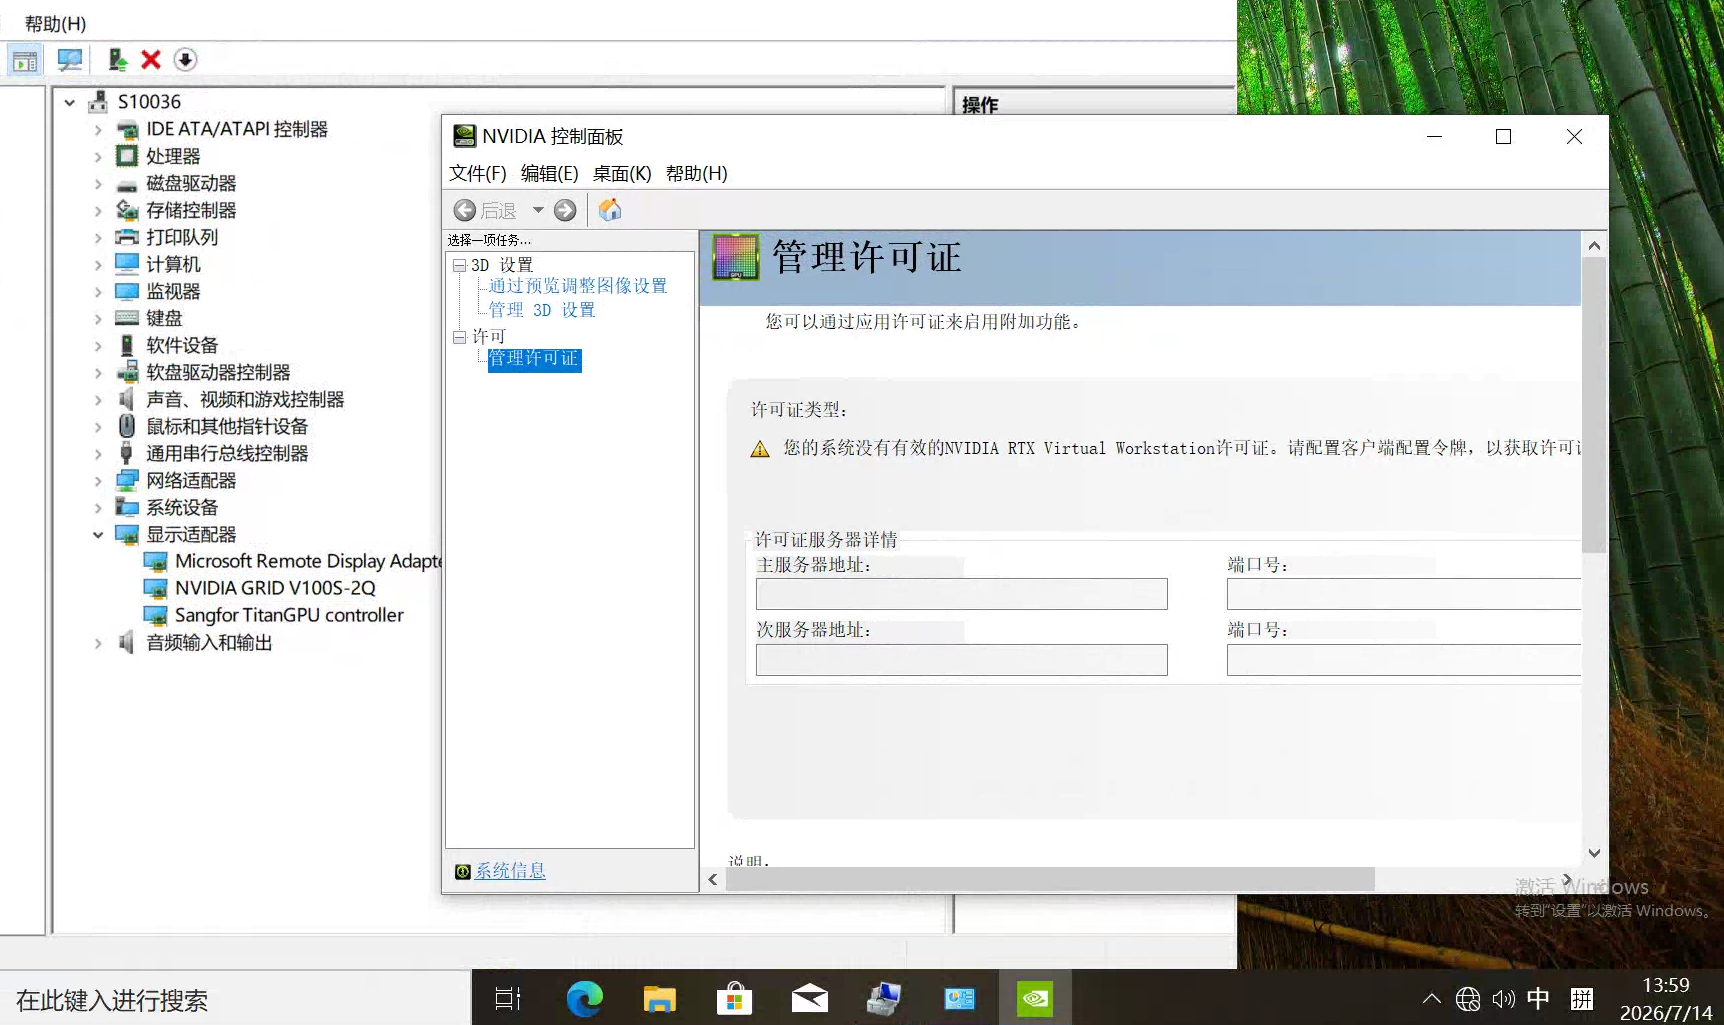Open the 帮助(H) menu in Device Manager window
Image resolution: width=1724 pixels, height=1025 pixels.
tap(55, 23)
